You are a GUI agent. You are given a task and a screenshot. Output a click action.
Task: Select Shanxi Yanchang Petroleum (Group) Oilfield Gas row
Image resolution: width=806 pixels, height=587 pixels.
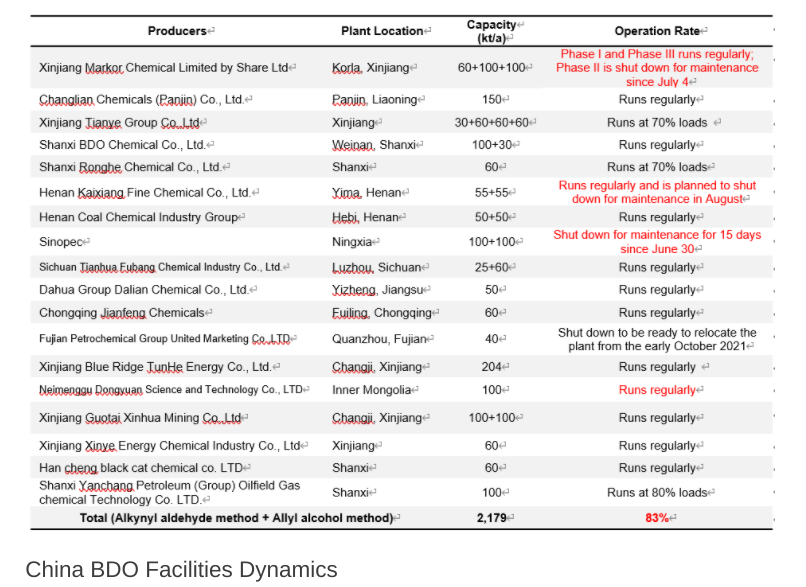[170, 493]
